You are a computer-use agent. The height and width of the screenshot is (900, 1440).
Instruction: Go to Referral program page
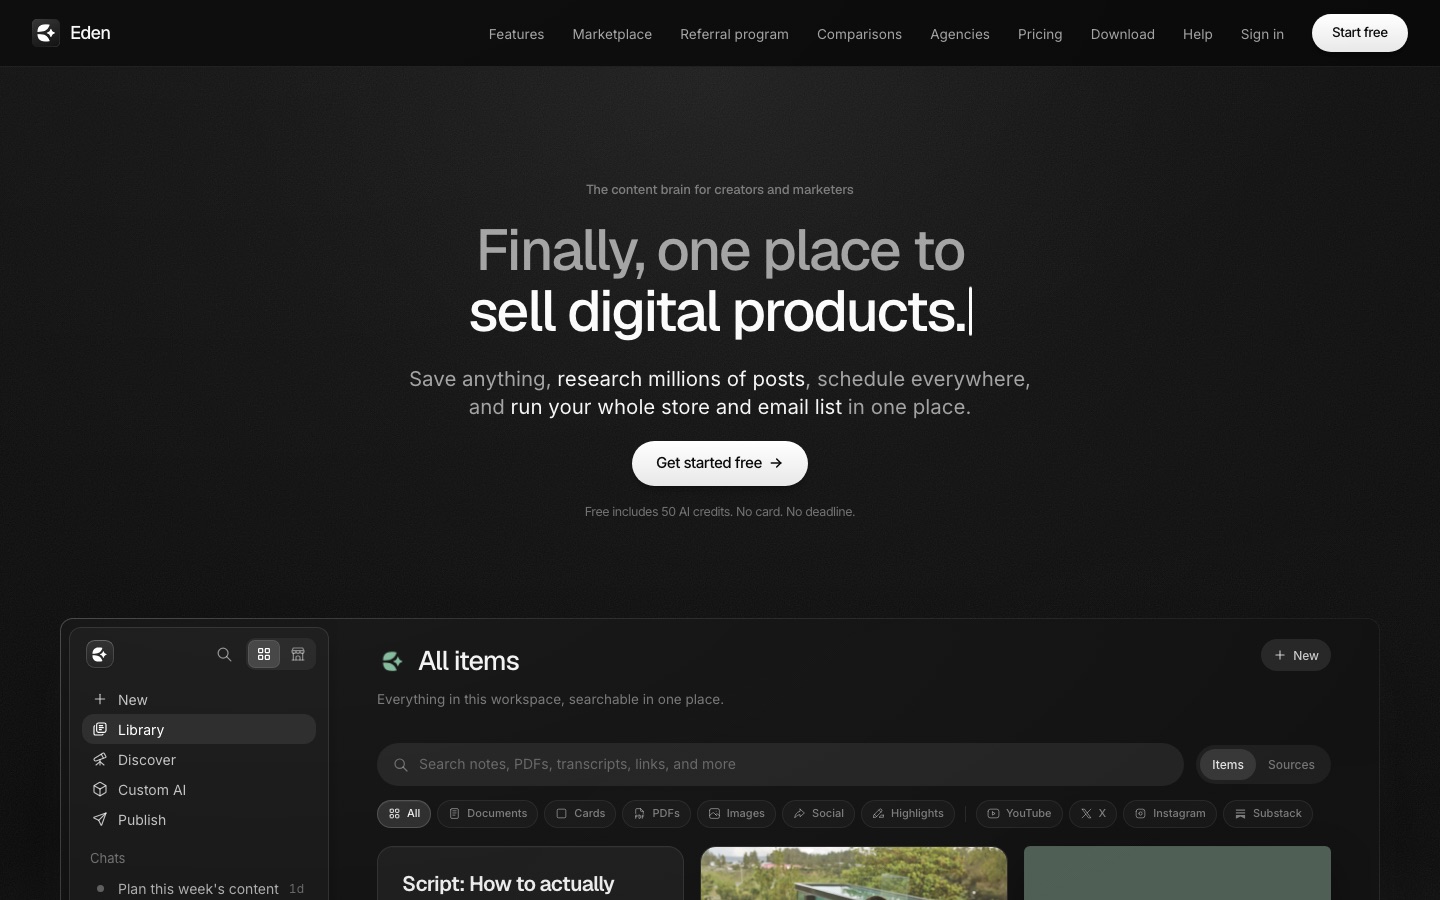(x=734, y=34)
